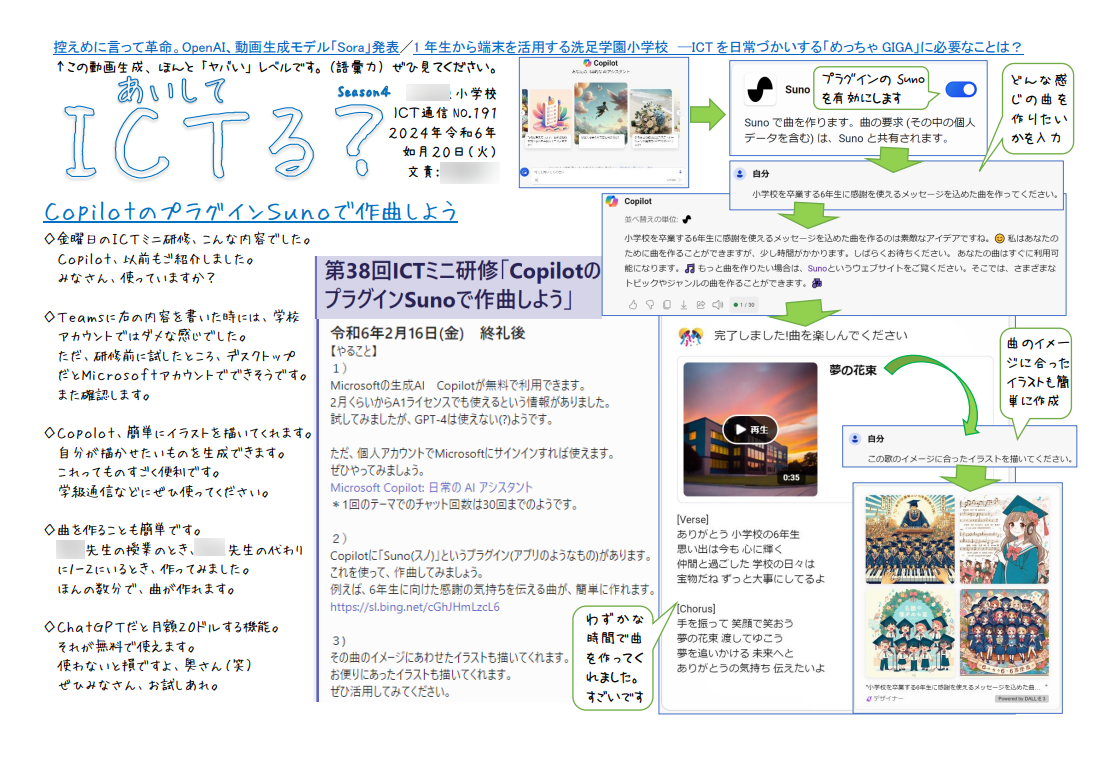Viewport: 1116px width, 758px height.
Task: Click the Powered by DALL·E 3 badge
Action: [x=1021, y=699]
